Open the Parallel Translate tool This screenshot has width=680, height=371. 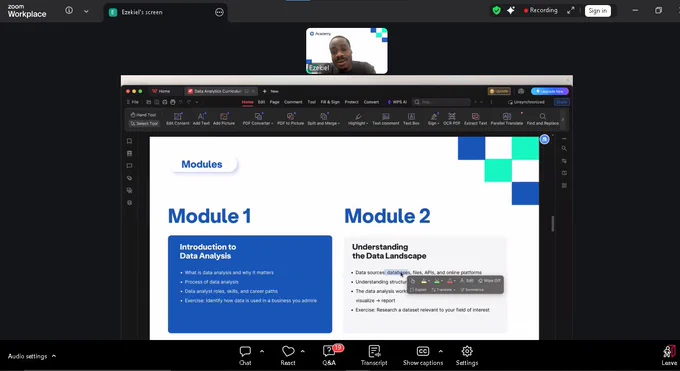click(x=507, y=119)
